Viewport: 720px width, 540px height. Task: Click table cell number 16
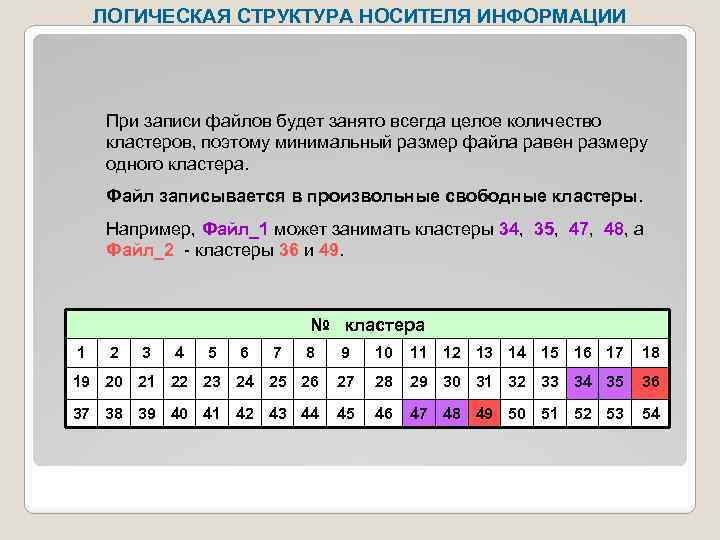583,353
